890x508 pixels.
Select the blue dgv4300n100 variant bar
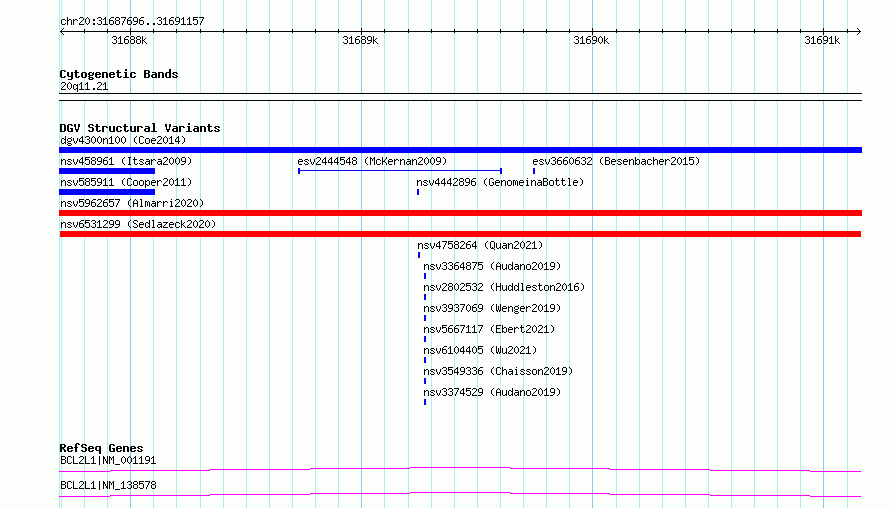[460, 150]
